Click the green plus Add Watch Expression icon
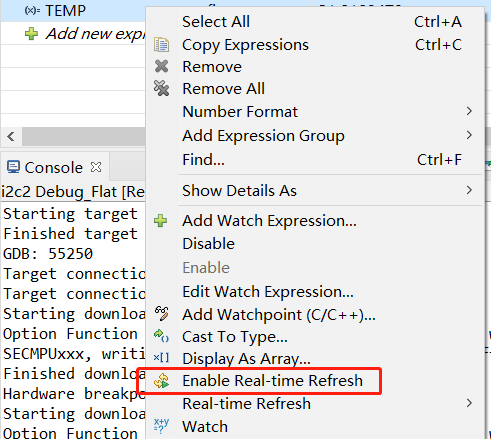 click(x=161, y=221)
